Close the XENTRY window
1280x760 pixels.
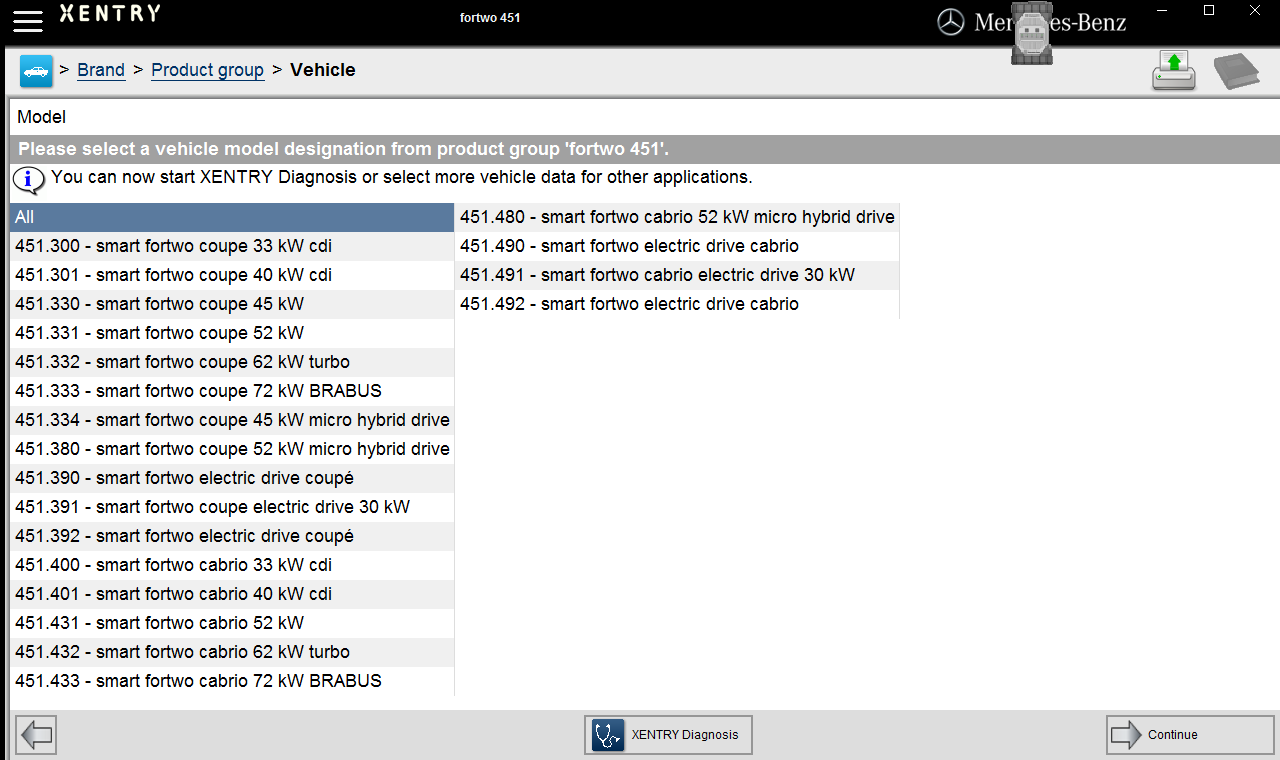coord(1256,11)
